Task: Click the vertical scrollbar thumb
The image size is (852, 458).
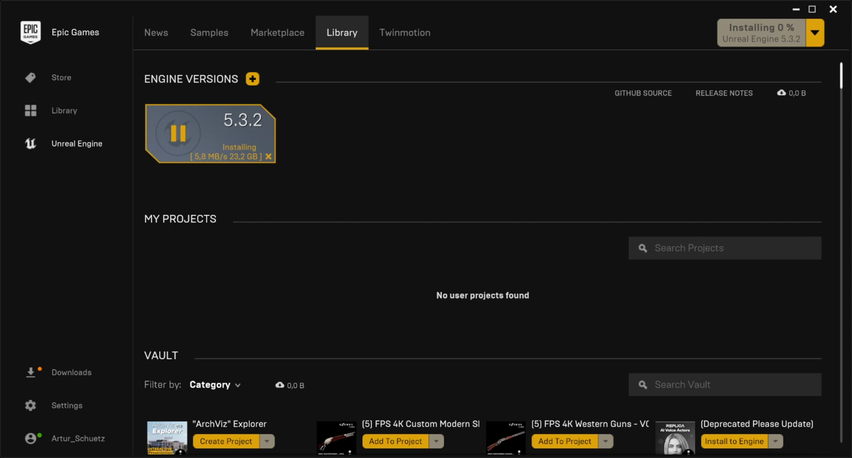Action: pos(841,76)
